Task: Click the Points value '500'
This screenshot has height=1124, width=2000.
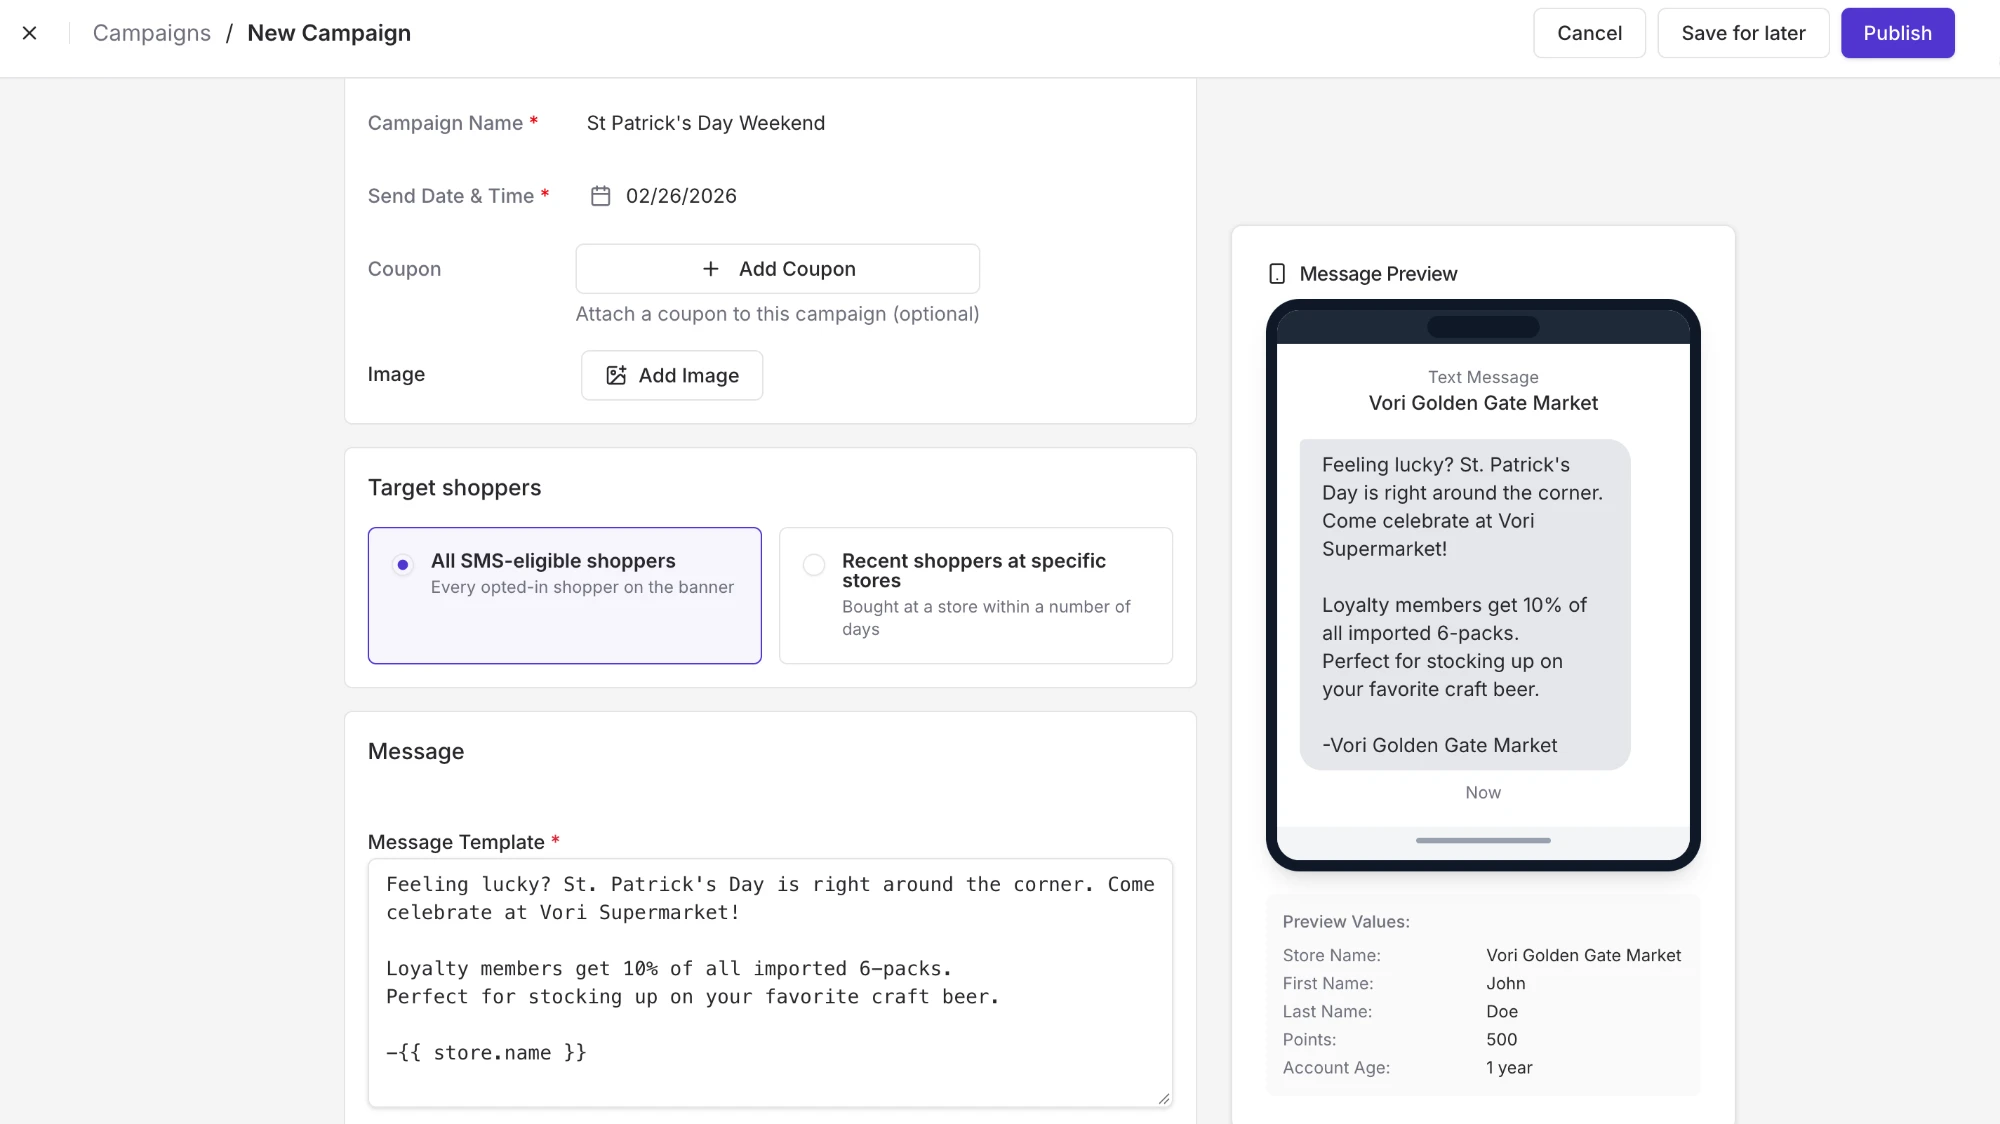Action: click(1501, 1039)
